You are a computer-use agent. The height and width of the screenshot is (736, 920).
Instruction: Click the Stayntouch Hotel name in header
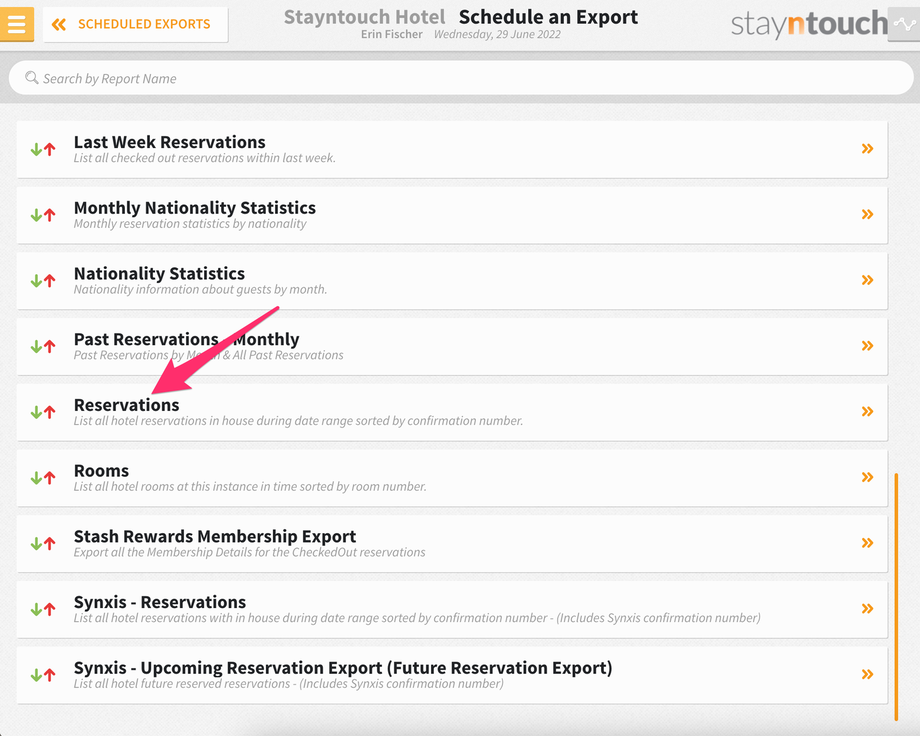364,17
